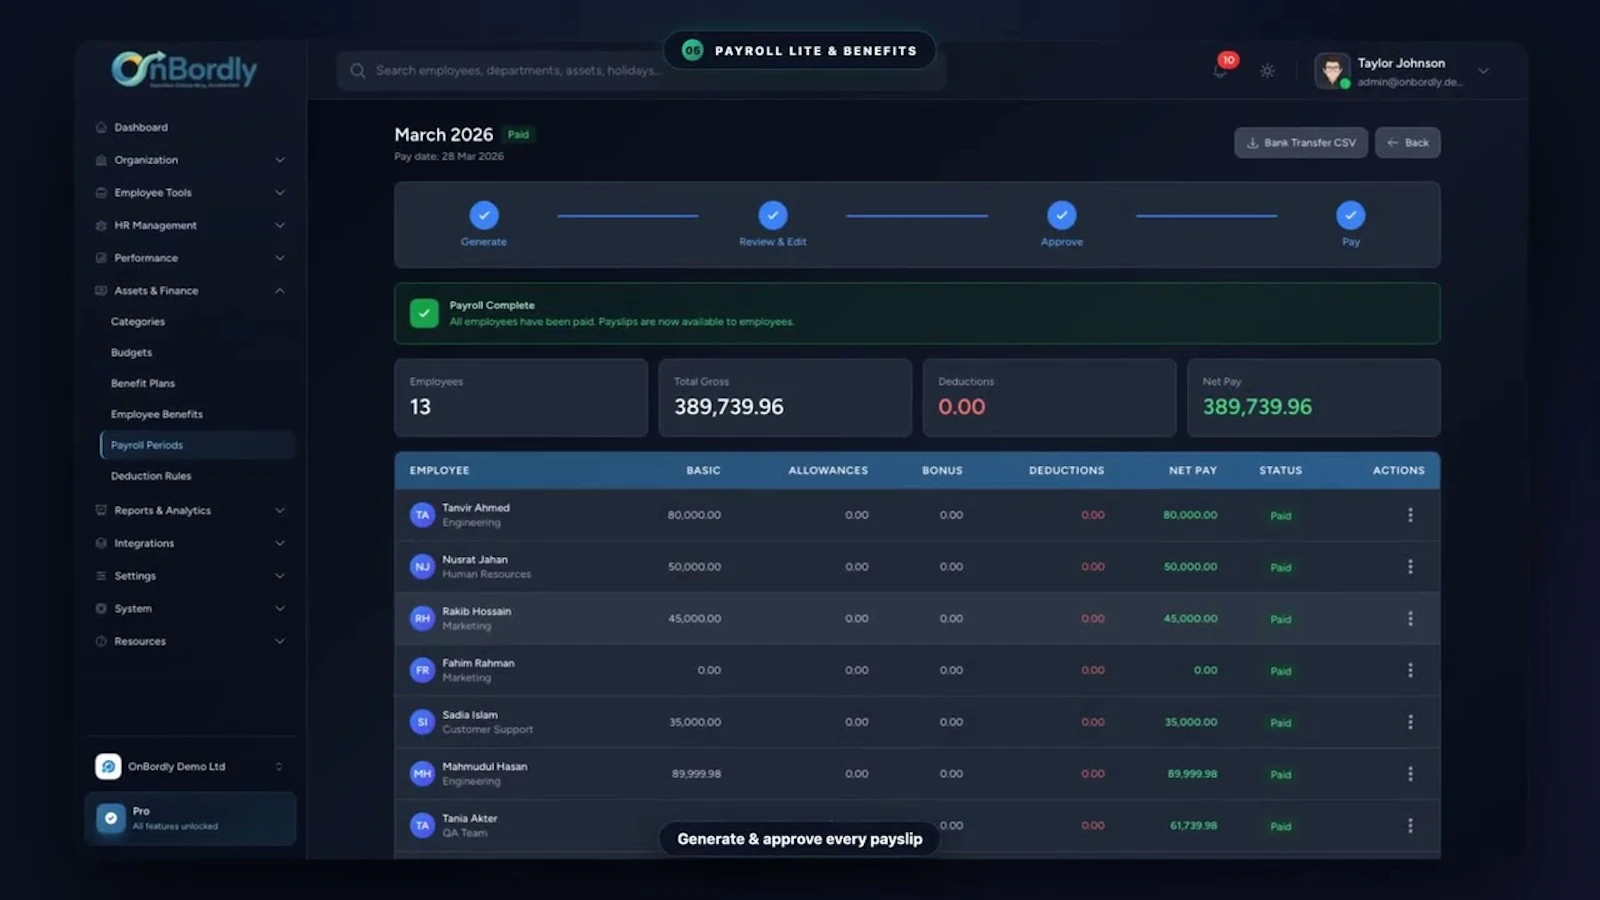Image resolution: width=1600 pixels, height=900 pixels.
Task: Click Tanvir Ahmed employee name
Action: pos(476,508)
